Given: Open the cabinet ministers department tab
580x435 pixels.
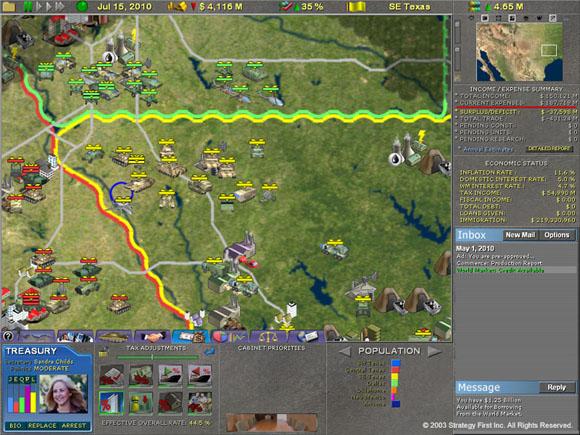Looking at the screenshot, I should pos(75,336).
